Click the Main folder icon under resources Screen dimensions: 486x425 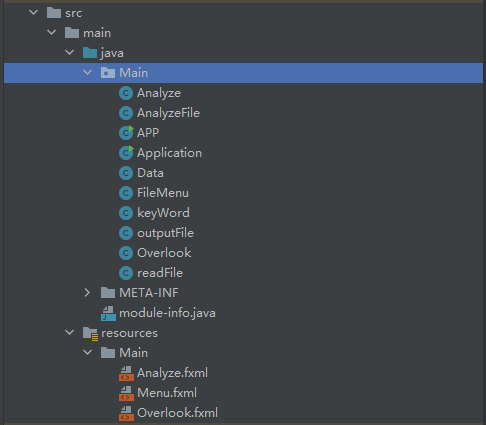pos(108,353)
